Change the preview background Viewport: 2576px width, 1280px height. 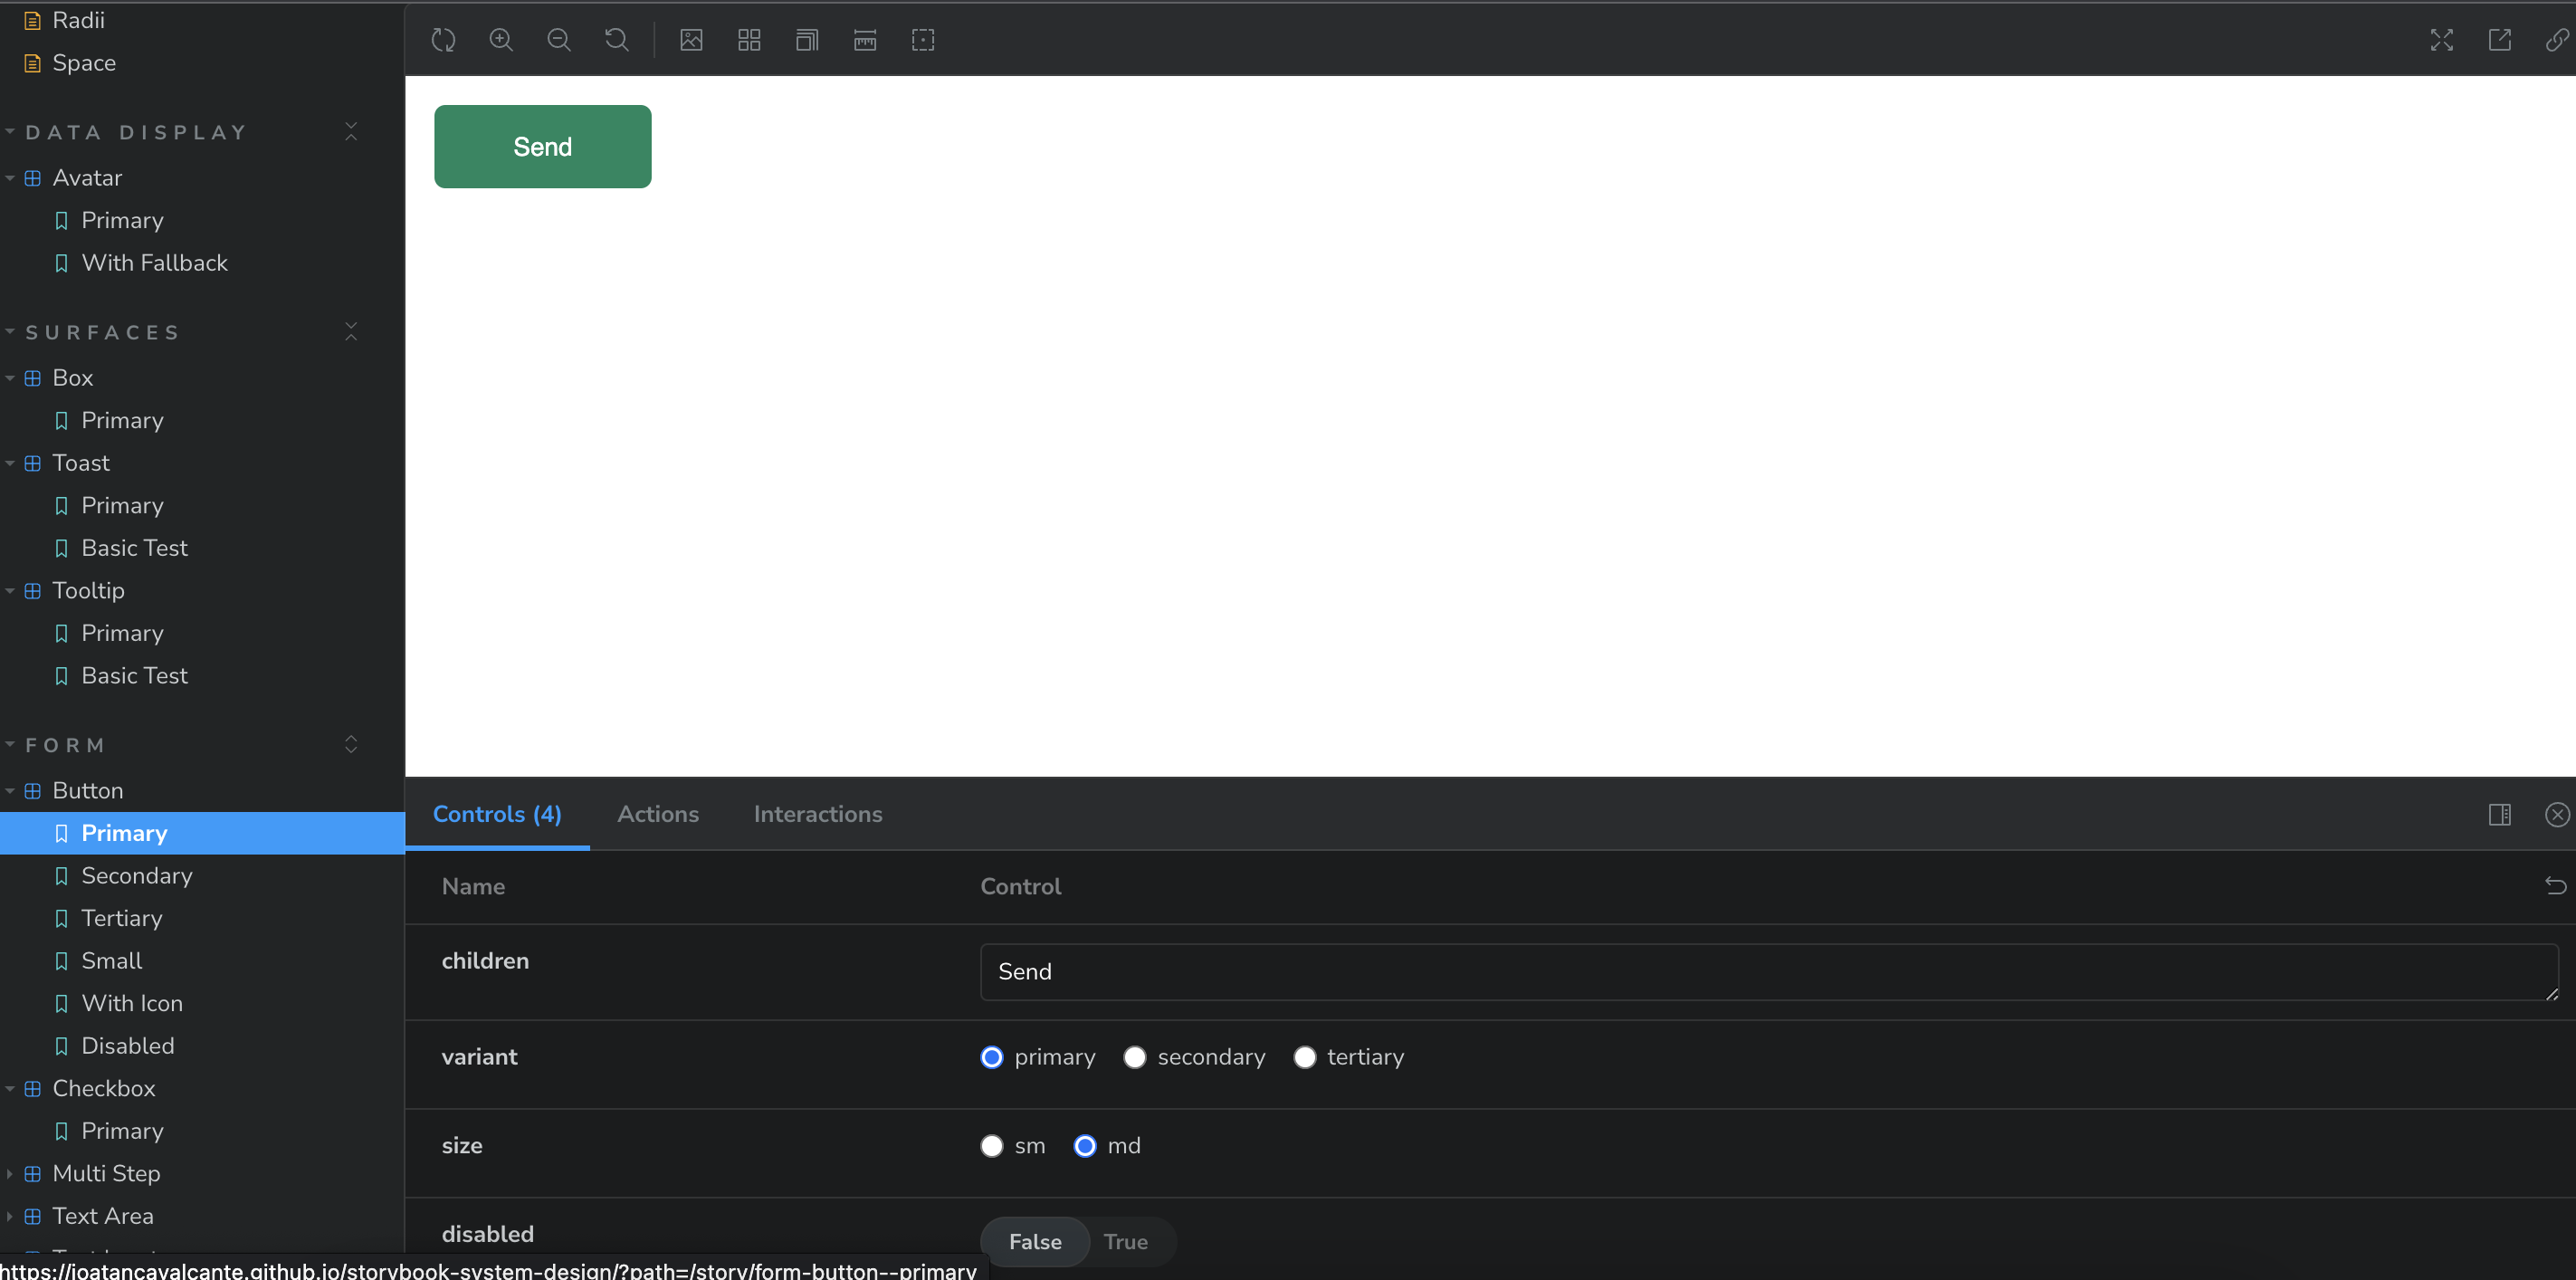coord(691,40)
